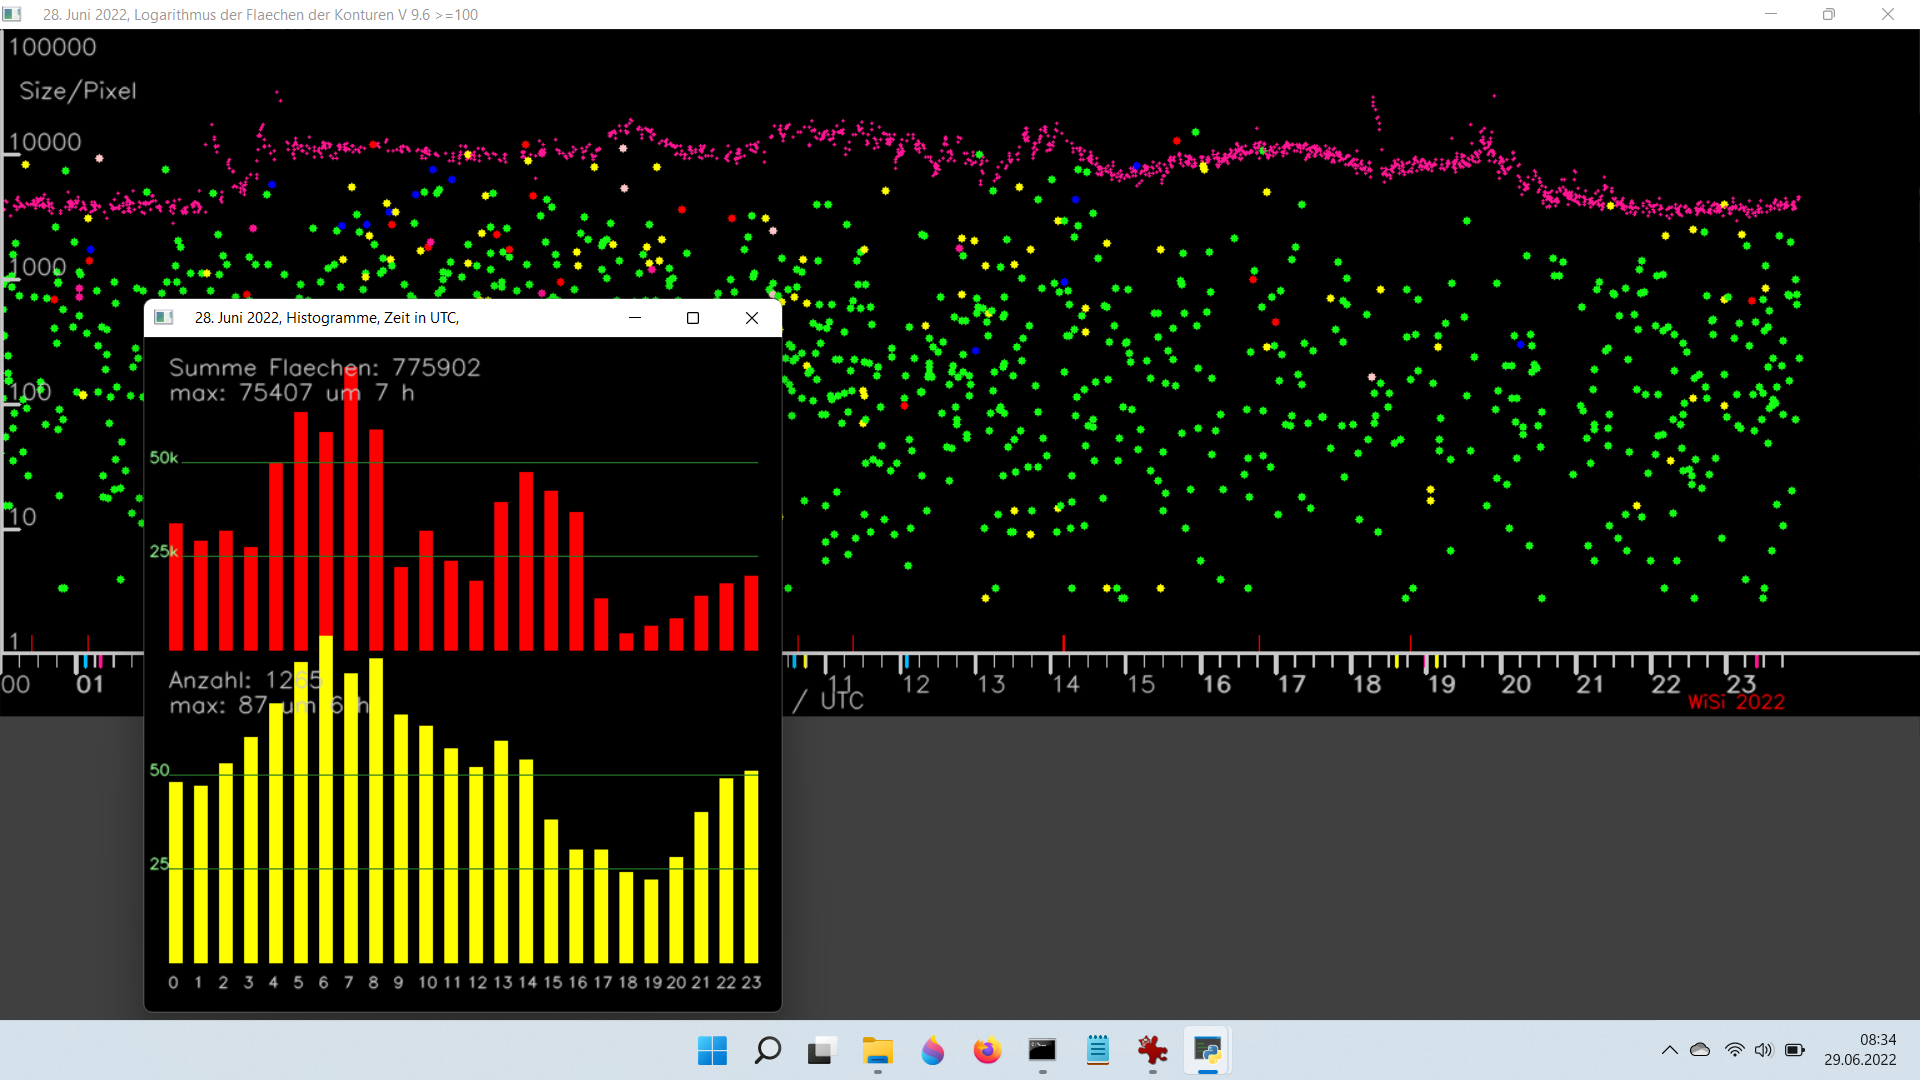Check the battery status tray icon

click(x=1795, y=1050)
